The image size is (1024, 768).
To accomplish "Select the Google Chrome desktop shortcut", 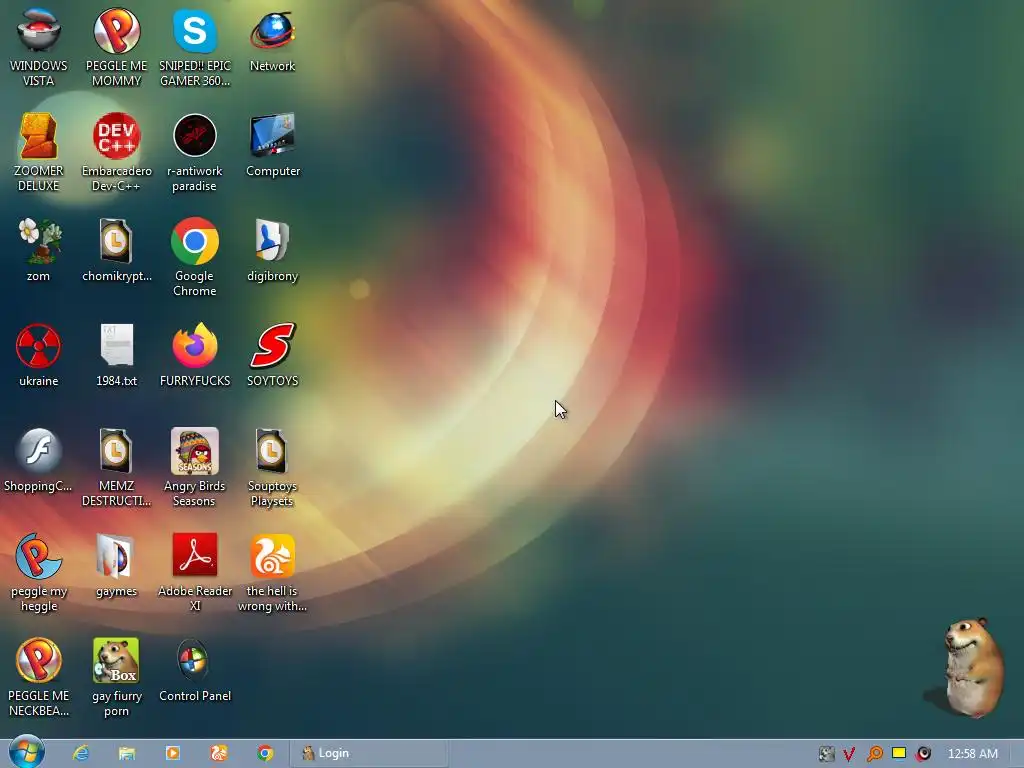I will (195, 258).
